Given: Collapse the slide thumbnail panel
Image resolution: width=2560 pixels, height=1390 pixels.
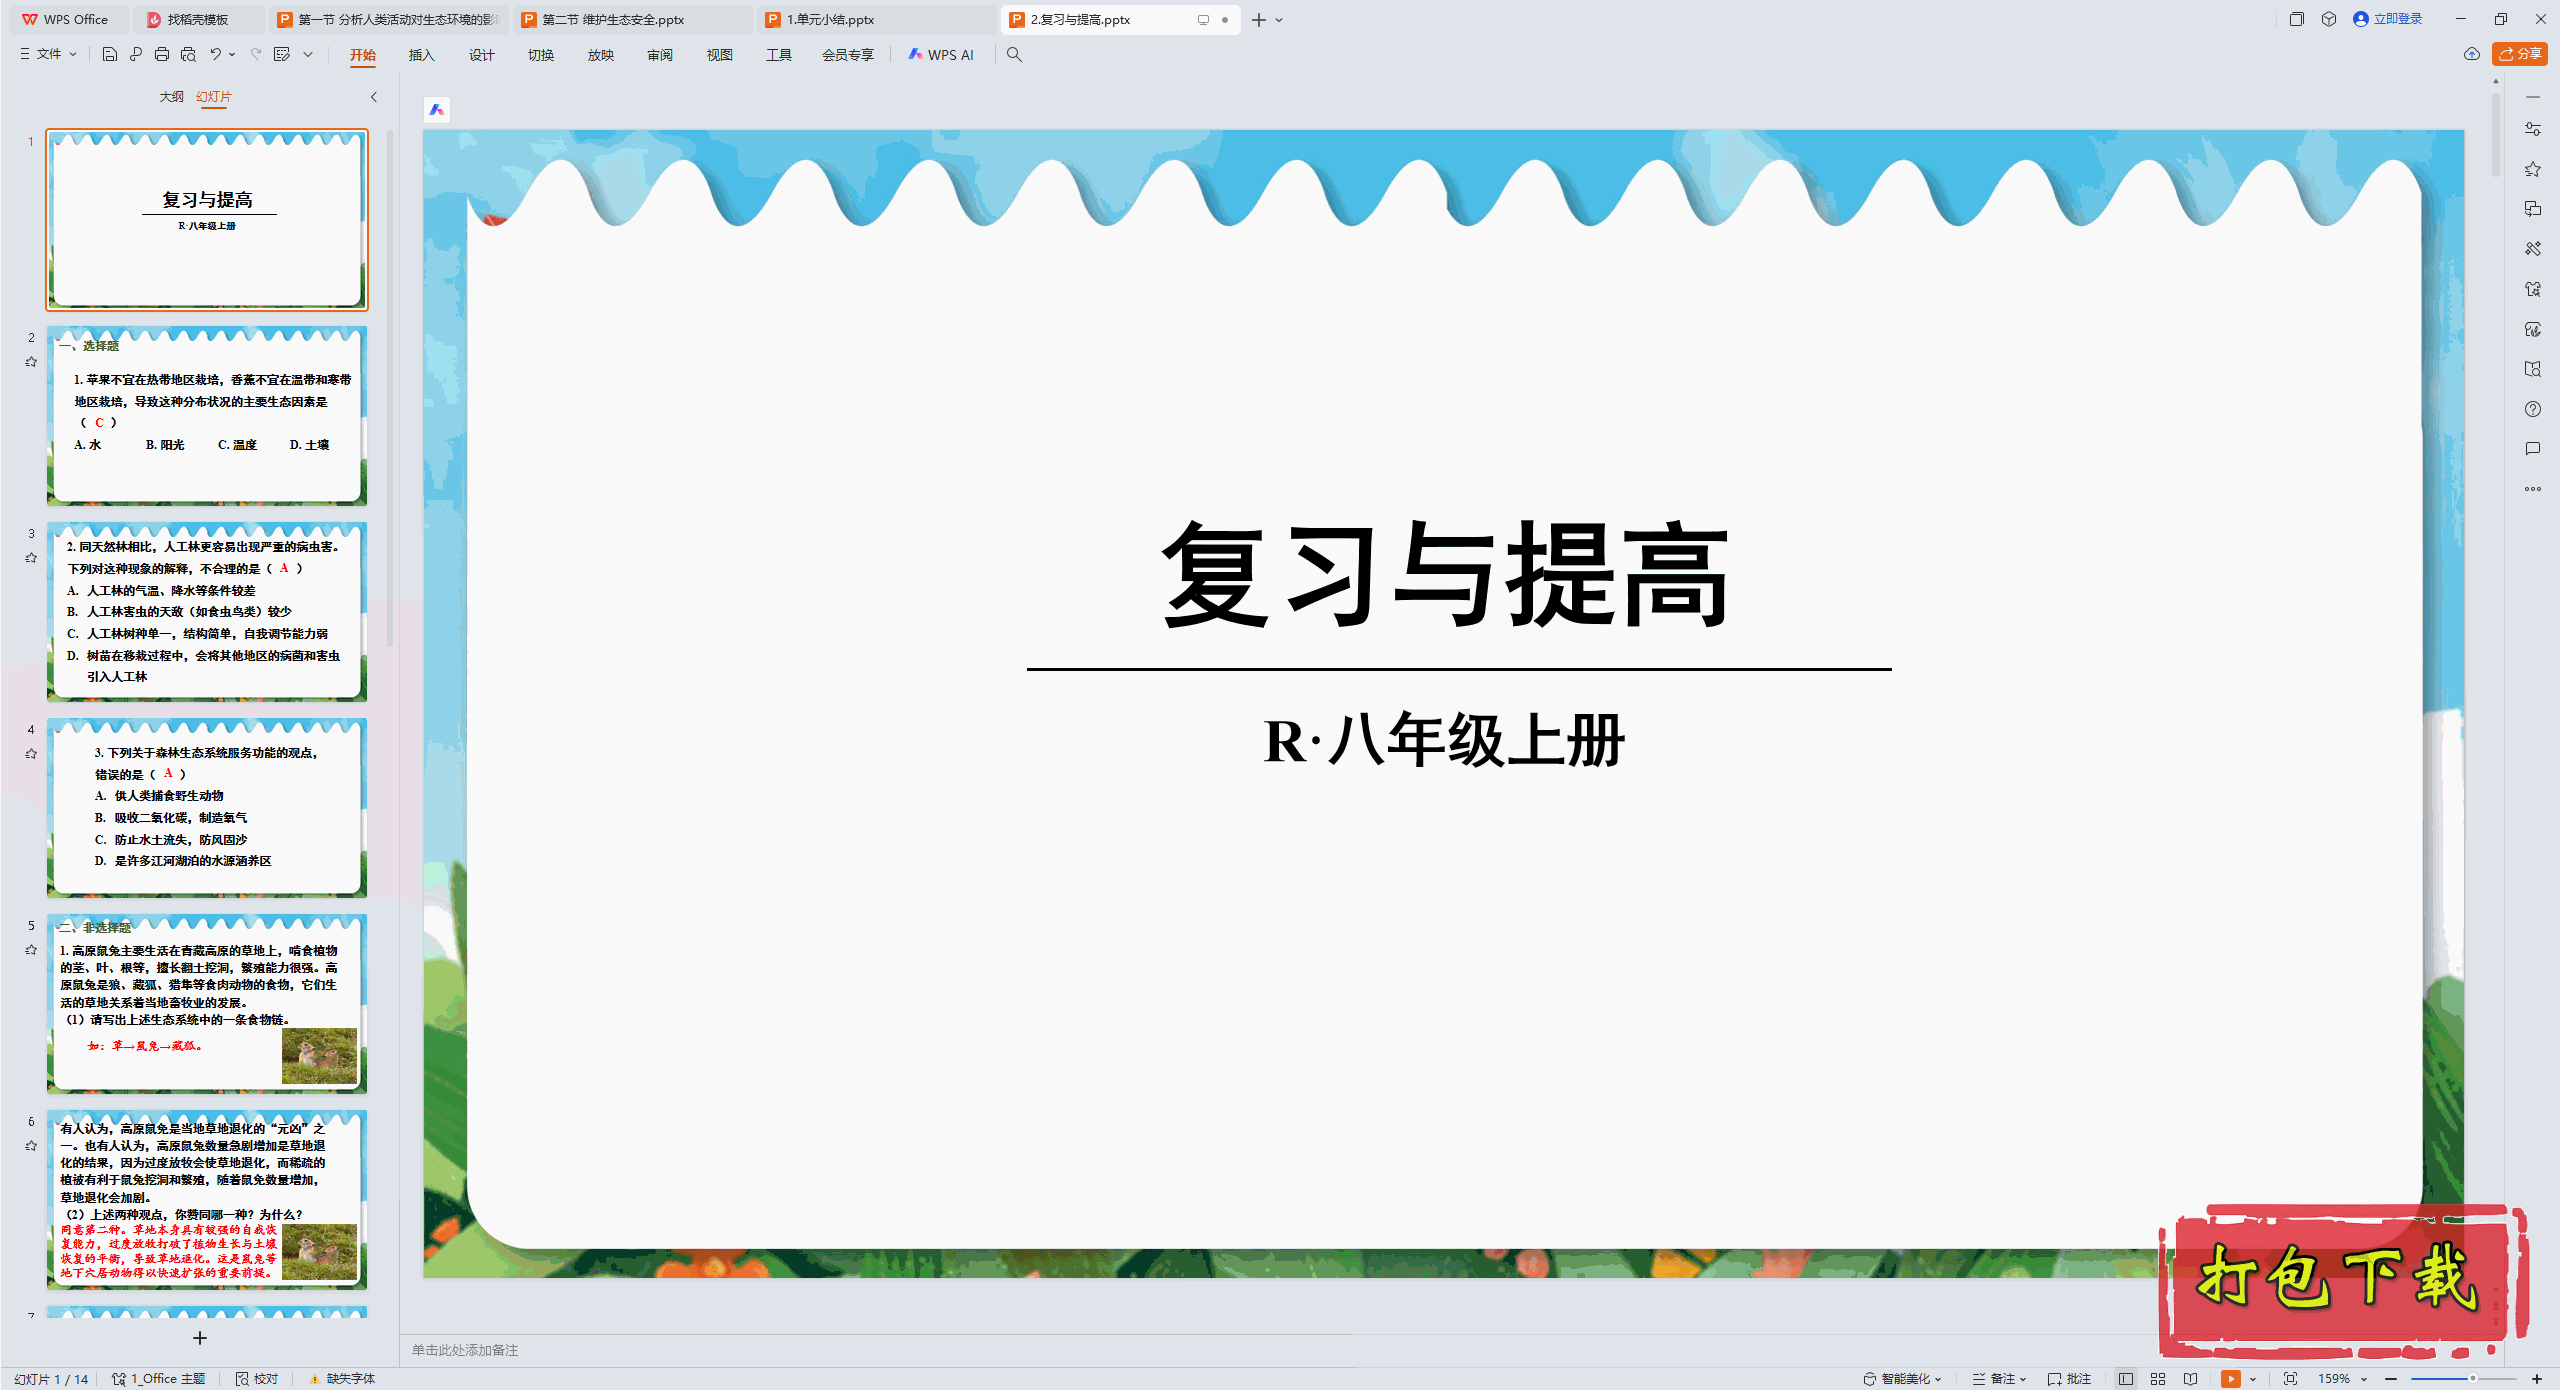Looking at the screenshot, I should click(374, 97).
